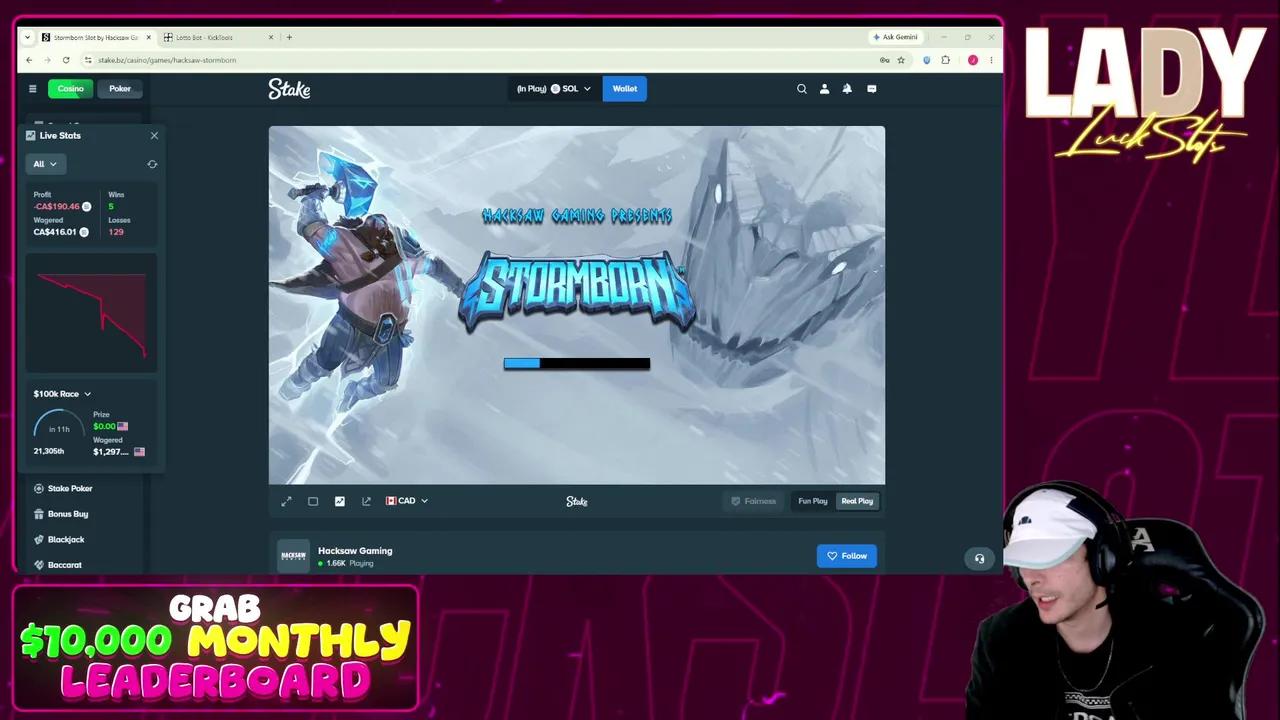
Task: Open live support headset button
Action: [979, 559]
